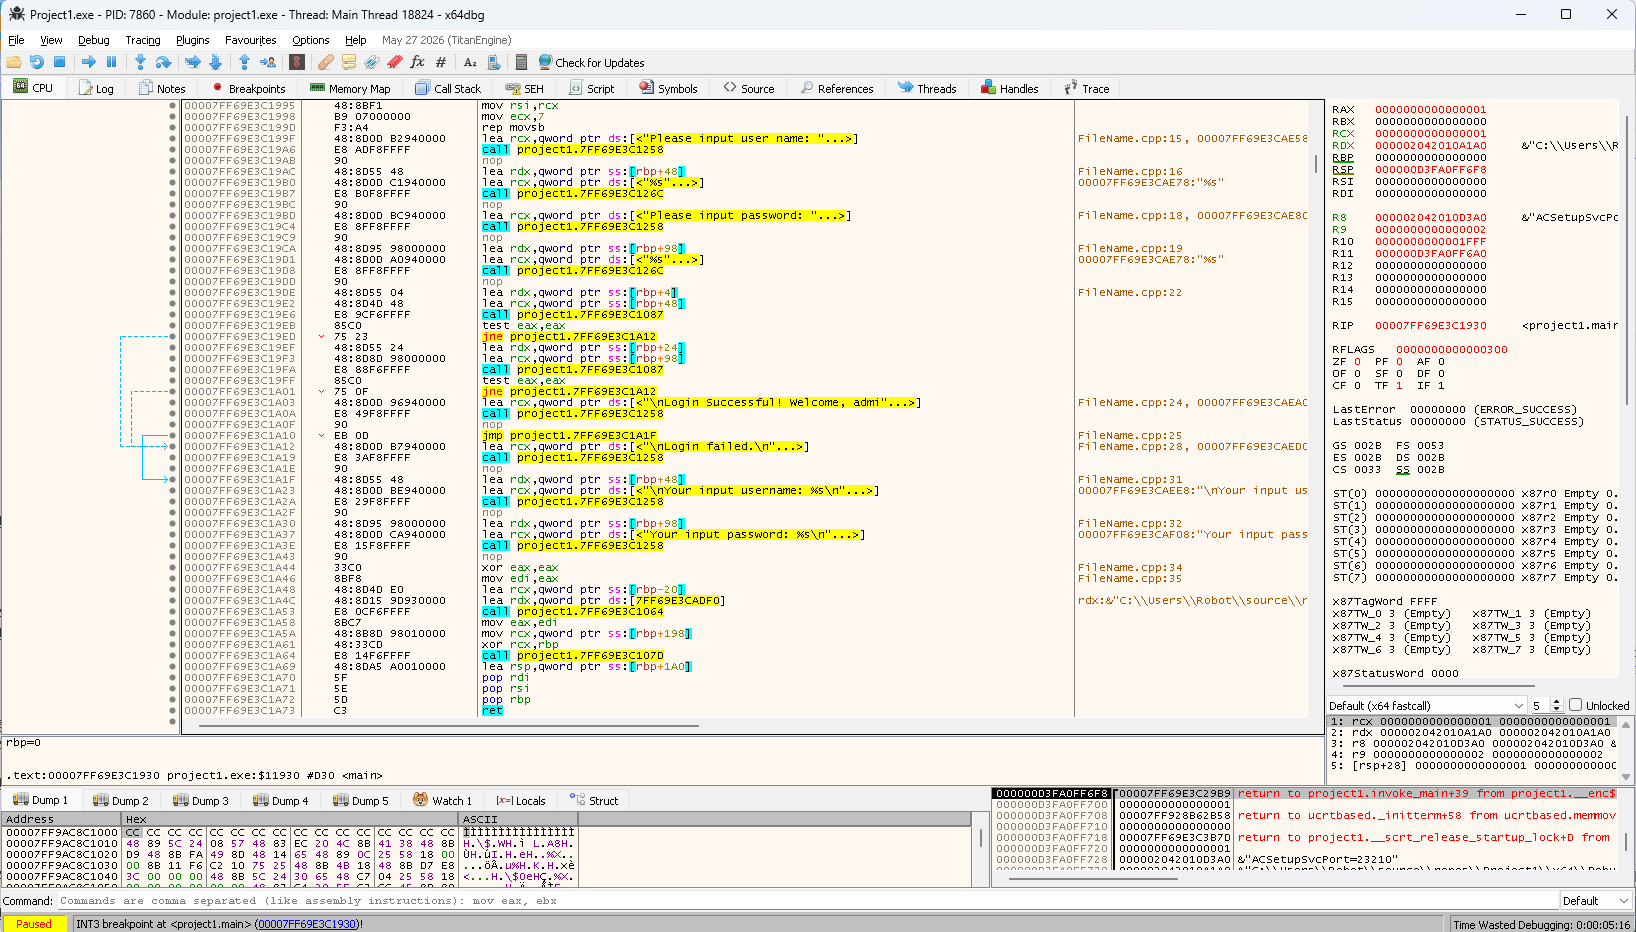Open the patches bandage icon
Screen dimensions: 1636x932
(326, 62)
